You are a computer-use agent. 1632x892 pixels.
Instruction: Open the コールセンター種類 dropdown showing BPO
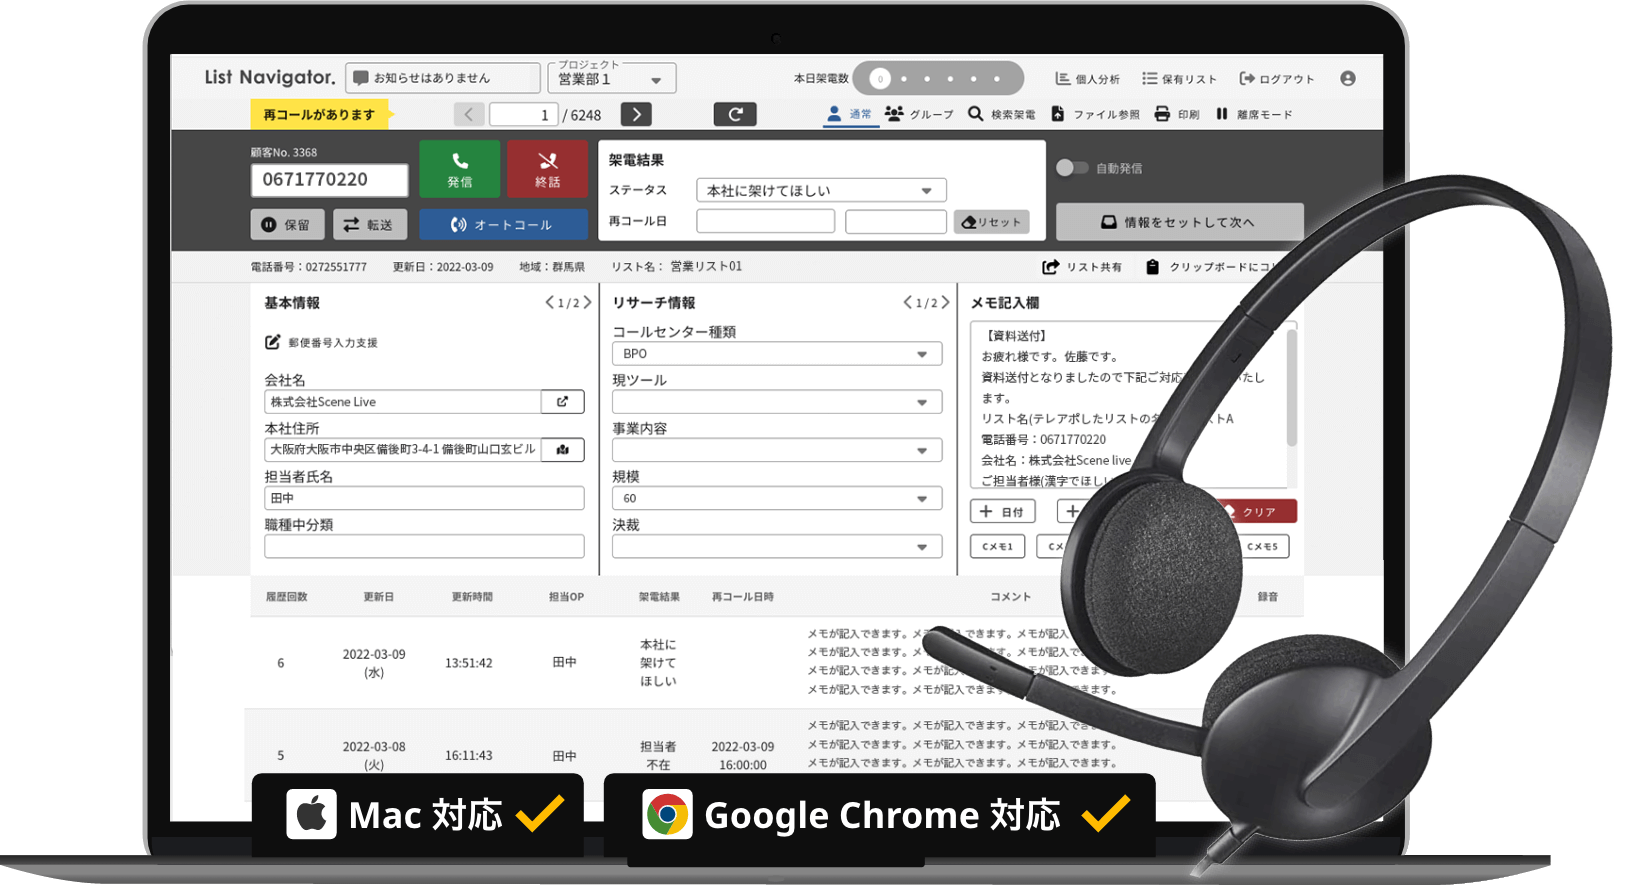777,354
